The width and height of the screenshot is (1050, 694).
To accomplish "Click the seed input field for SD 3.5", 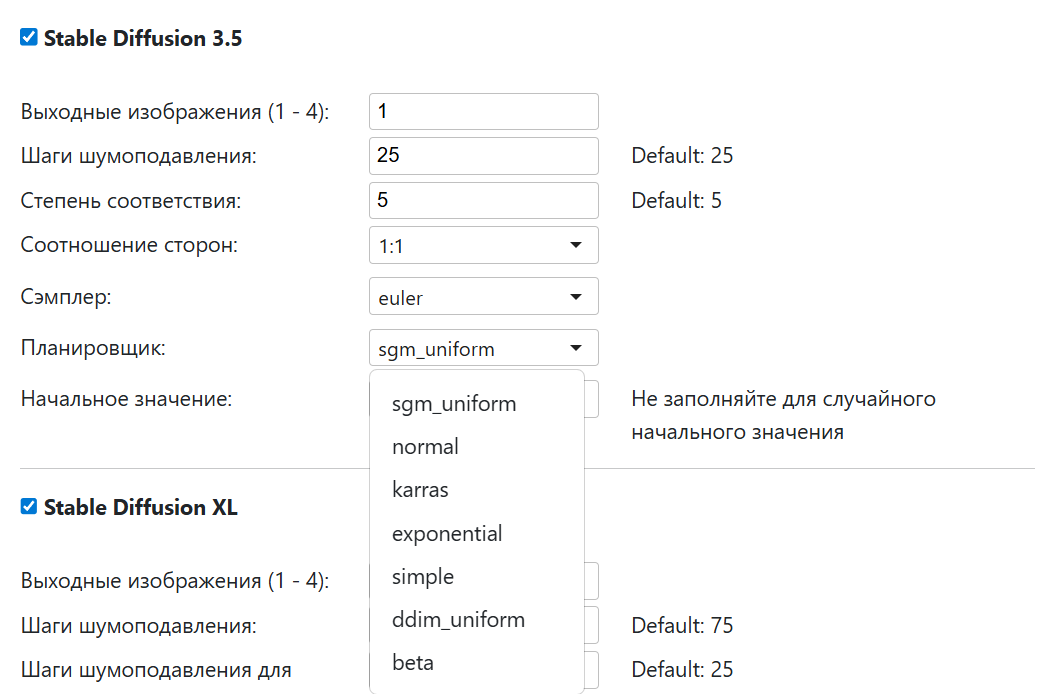I will coord(591,399).
